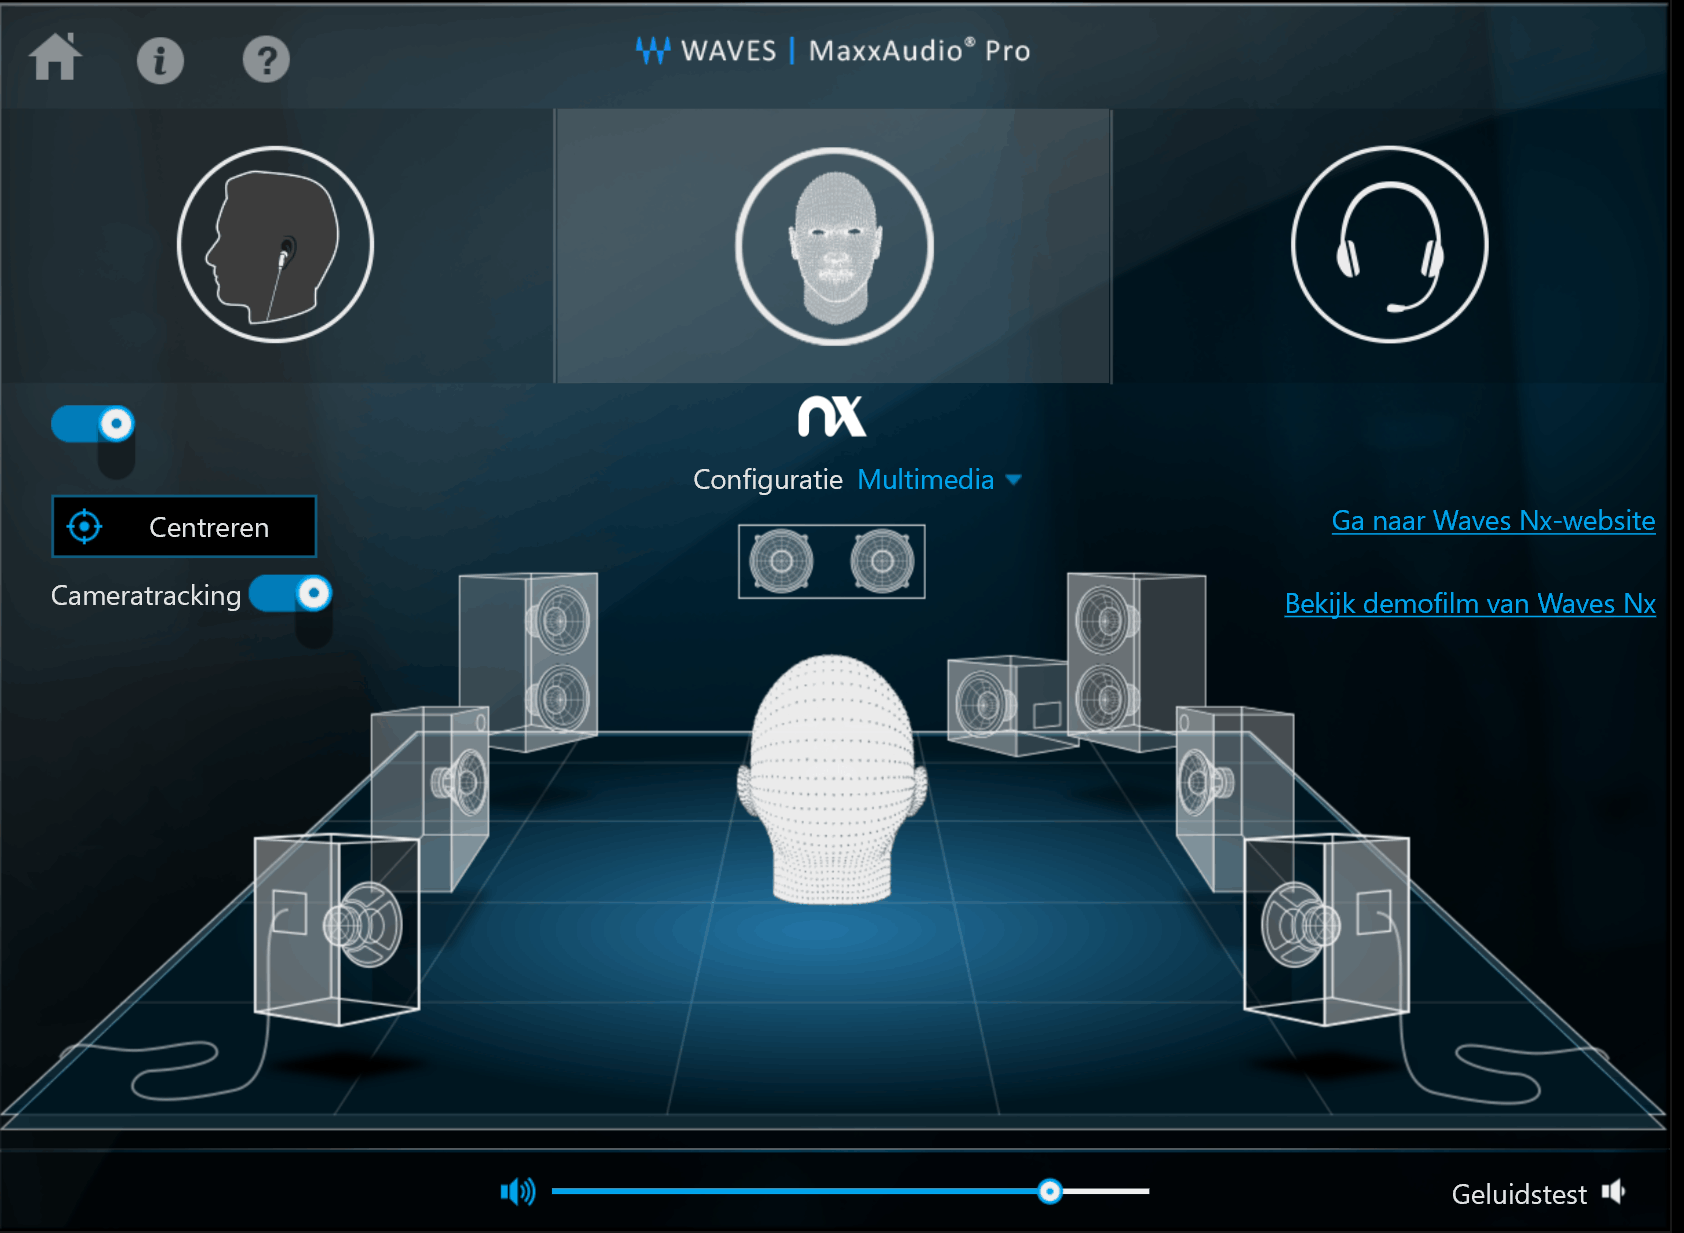Image resolution: width=1684 pixels, height=1233 pixels.
Task: Click the 3D dotted head model
Action: pos(832,780)
